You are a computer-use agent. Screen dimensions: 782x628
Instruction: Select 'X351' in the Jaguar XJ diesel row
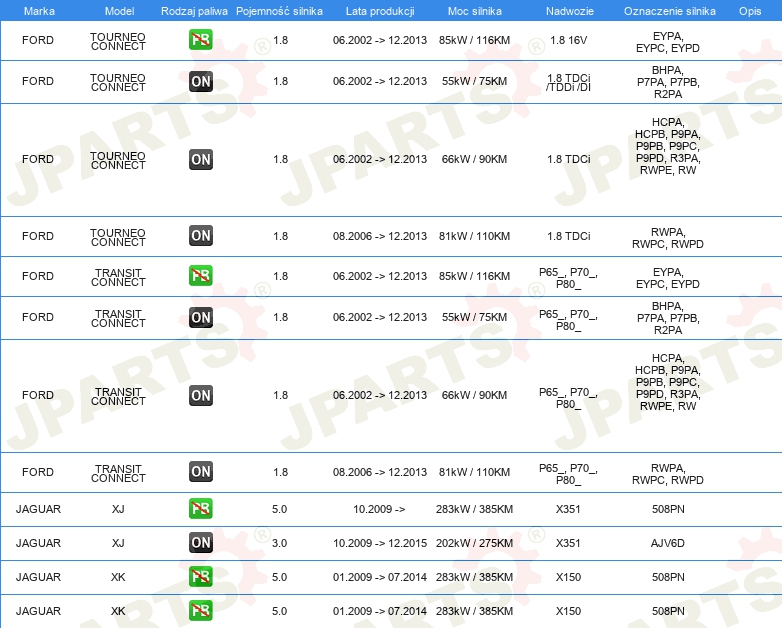(568, 543)
